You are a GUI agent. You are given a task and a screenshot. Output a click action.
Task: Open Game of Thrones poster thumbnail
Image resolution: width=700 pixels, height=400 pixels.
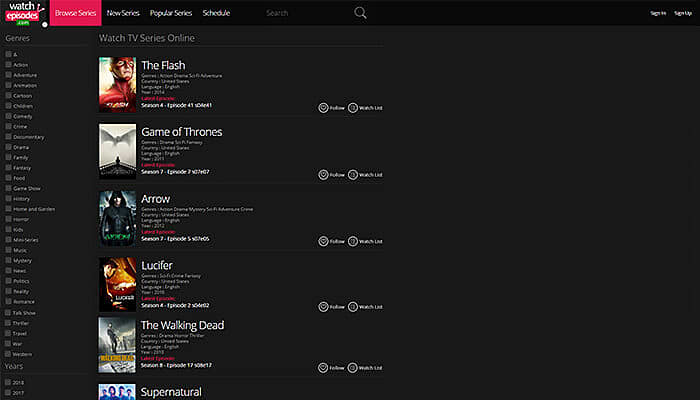pos(117,151)
